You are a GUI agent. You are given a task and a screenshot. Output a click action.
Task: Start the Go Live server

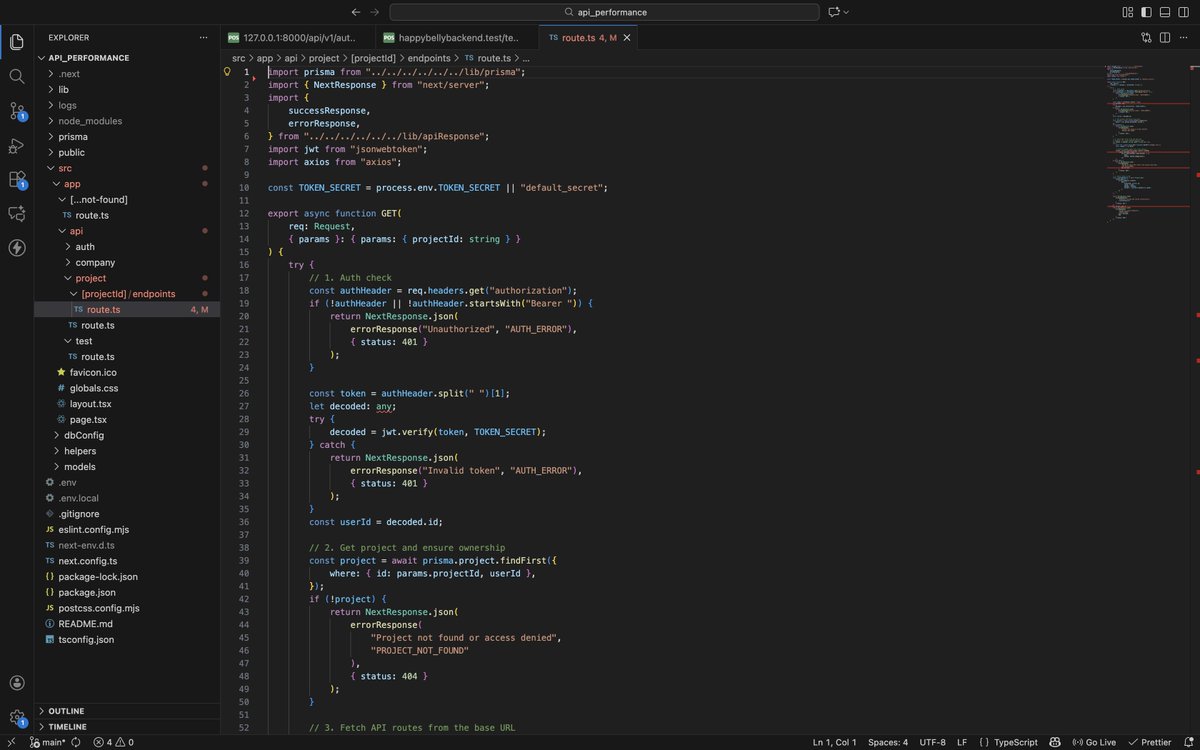point(1095,742)
